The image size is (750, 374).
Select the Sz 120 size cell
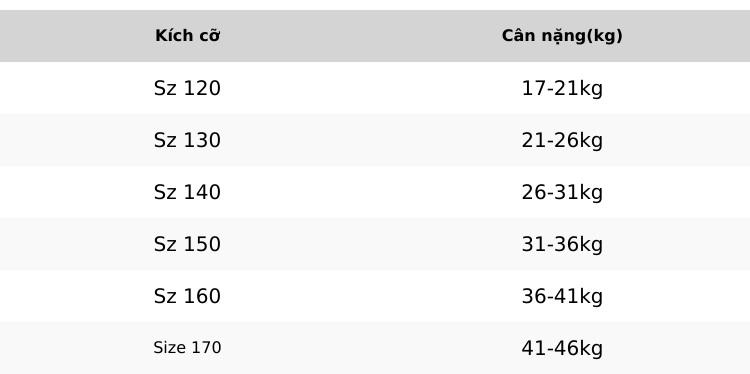pos(188,88)
